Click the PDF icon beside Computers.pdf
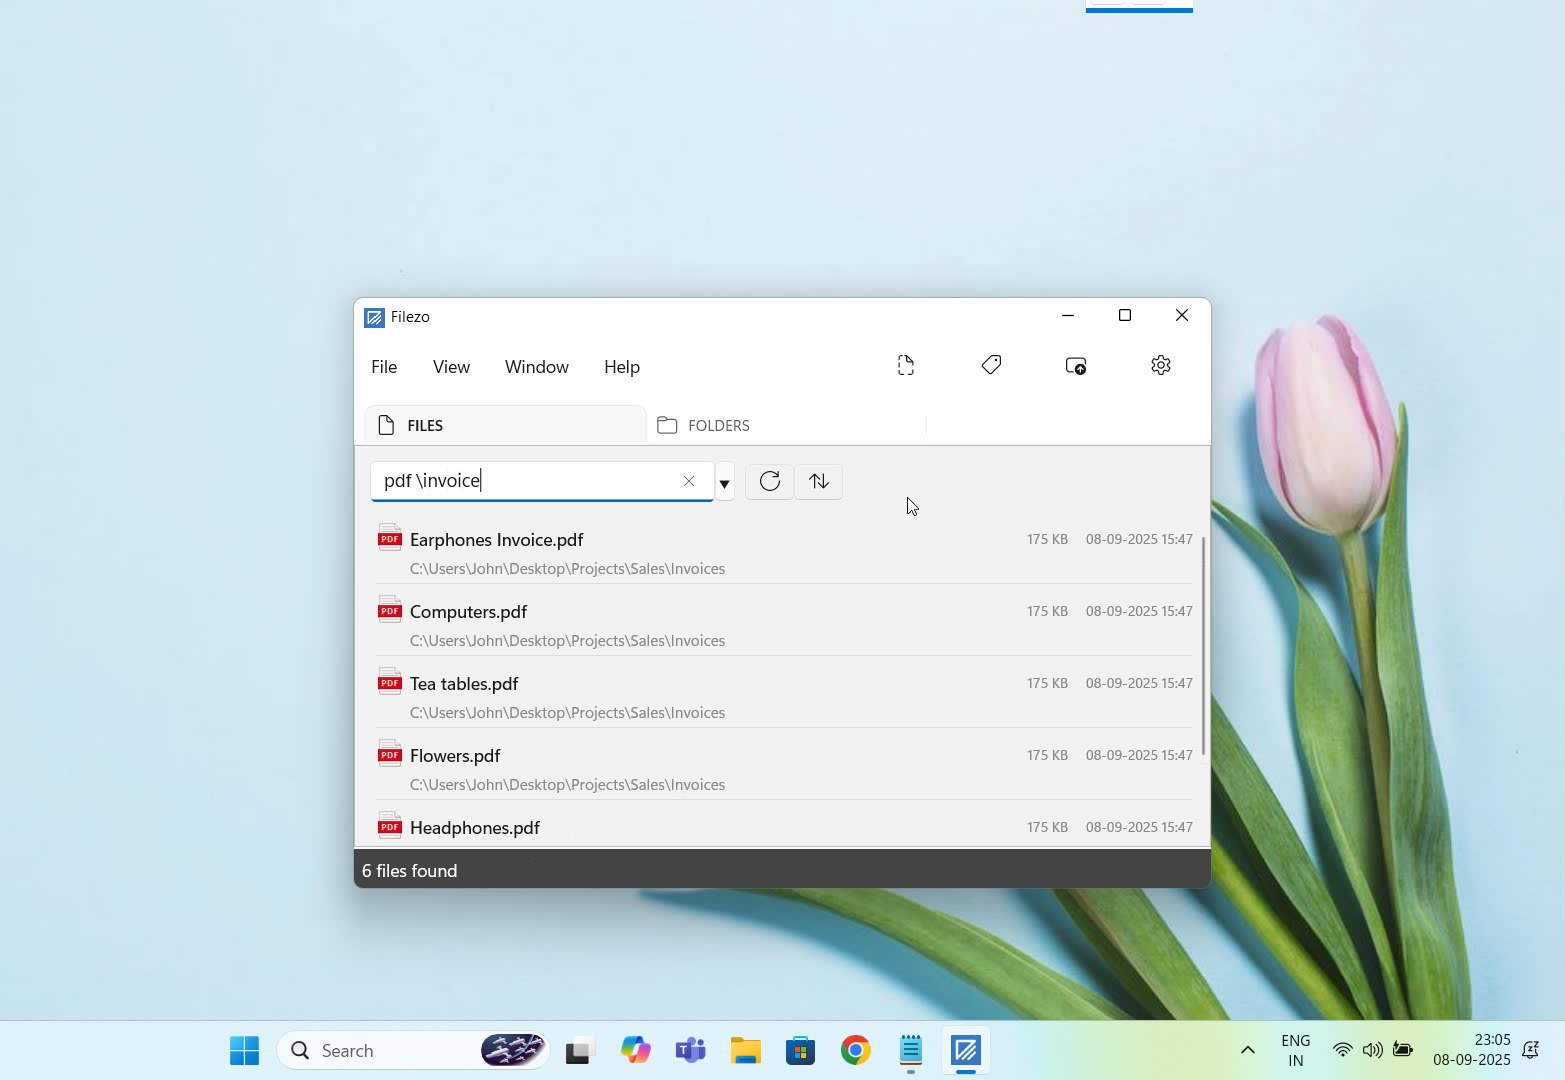Viewport: 1565px width, 1080px height. point(389,611)
